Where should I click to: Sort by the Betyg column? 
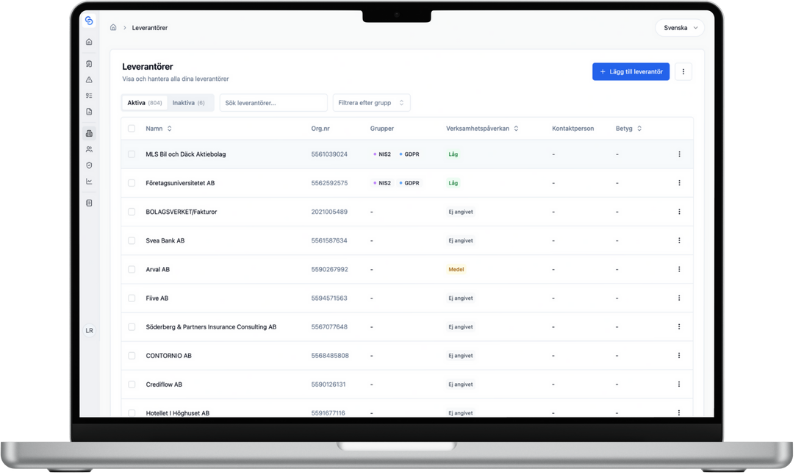(628, 129)
